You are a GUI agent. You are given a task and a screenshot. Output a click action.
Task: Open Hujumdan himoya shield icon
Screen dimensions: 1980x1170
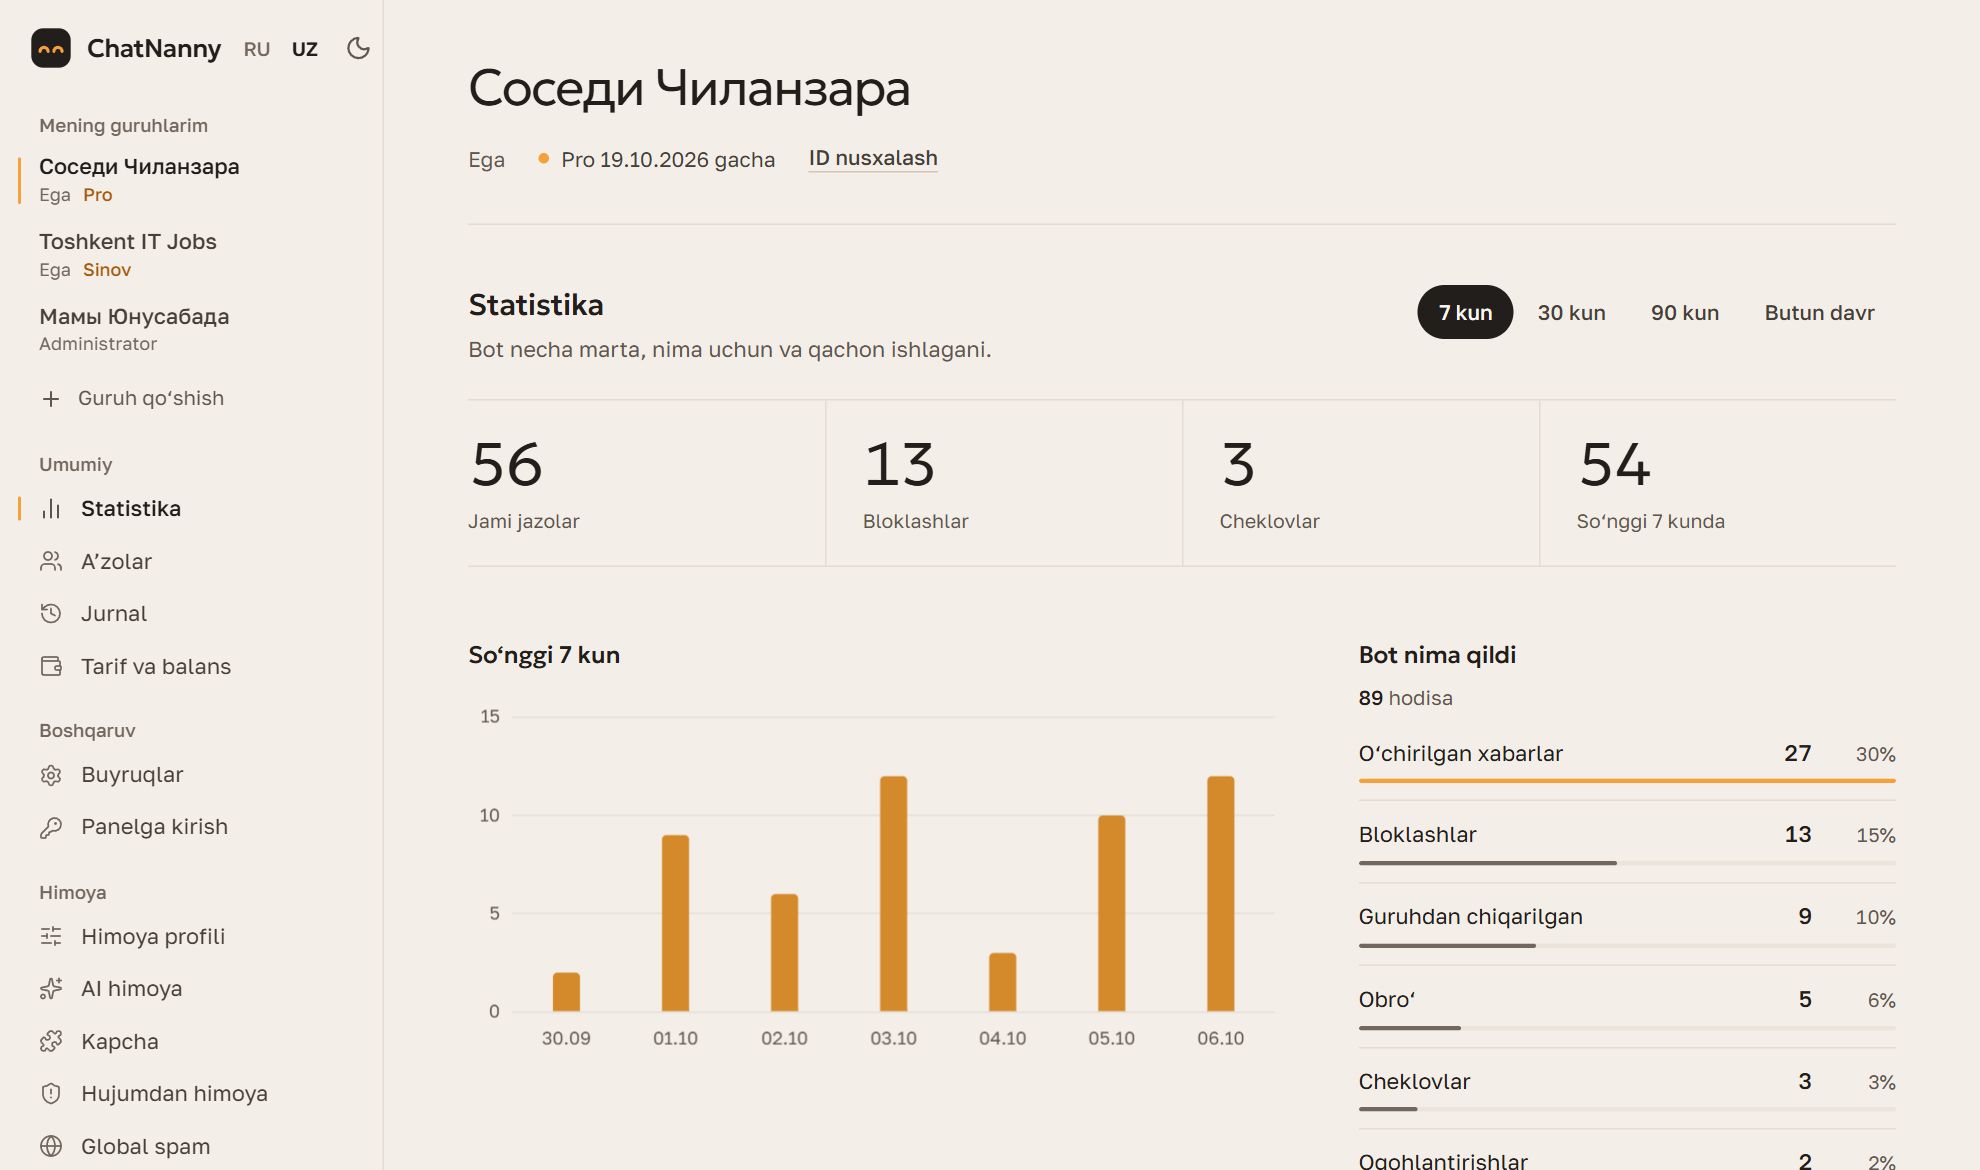click(x=51, y=1093)
